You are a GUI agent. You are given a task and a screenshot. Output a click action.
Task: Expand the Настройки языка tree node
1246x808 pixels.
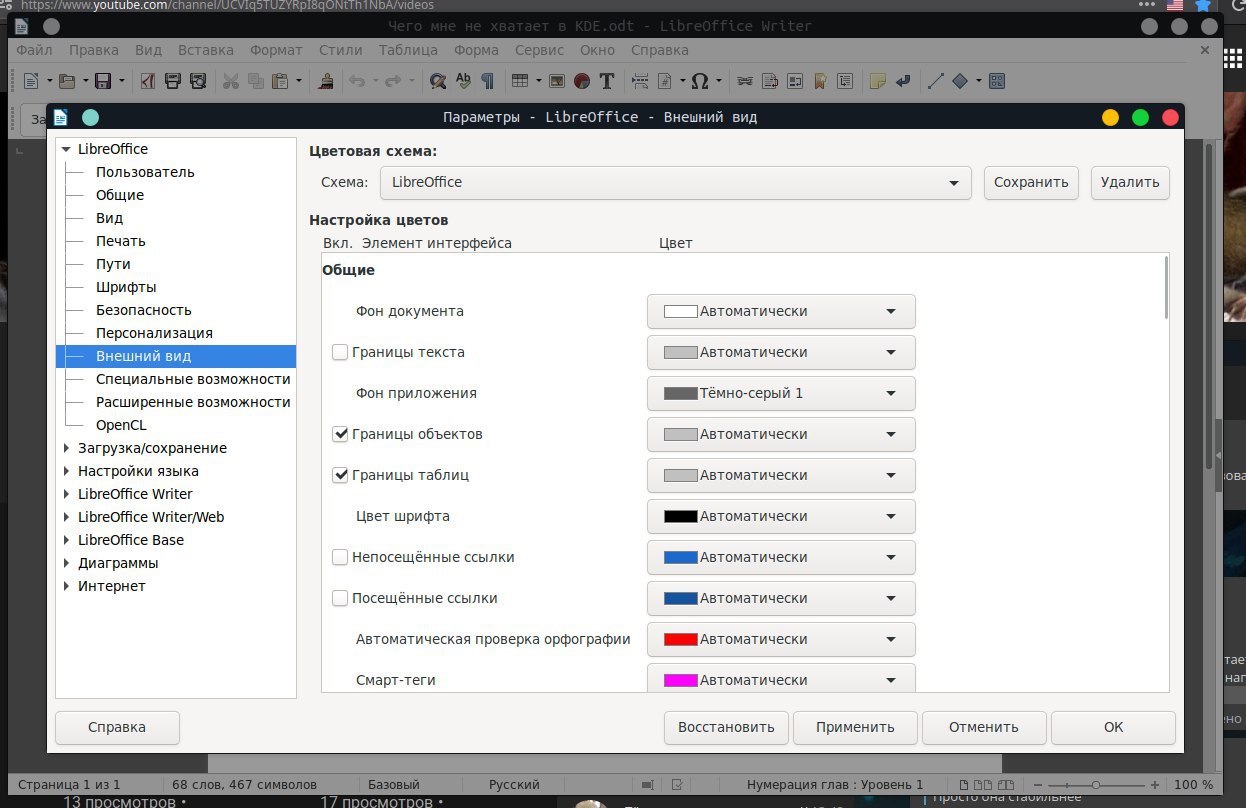point(66,471)
